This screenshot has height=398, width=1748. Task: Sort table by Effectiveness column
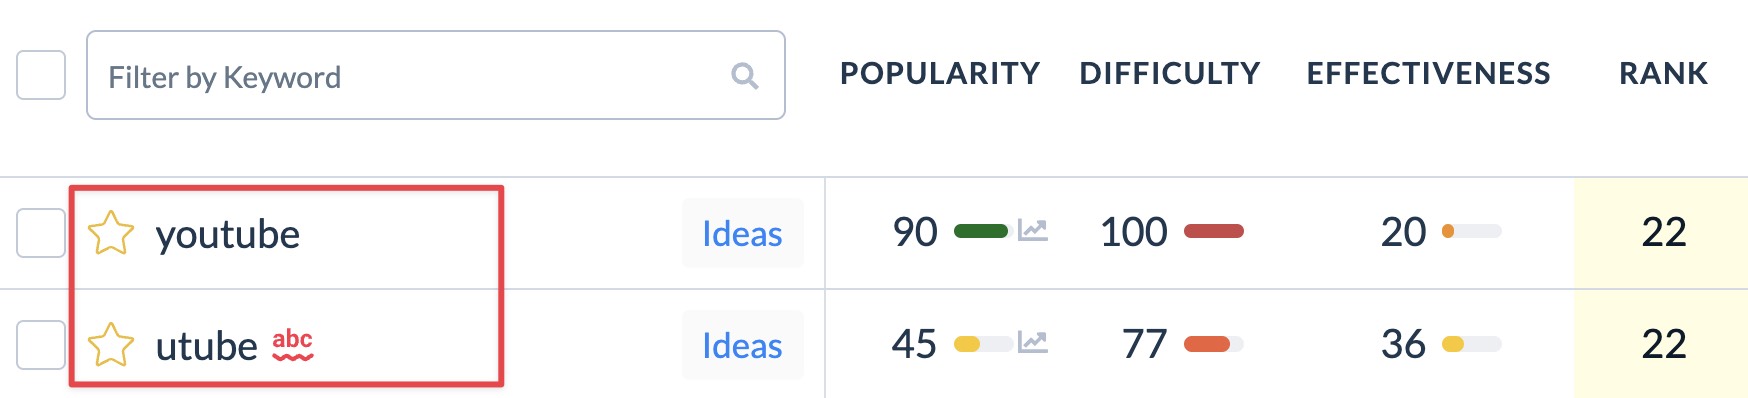coord(1429,73)
